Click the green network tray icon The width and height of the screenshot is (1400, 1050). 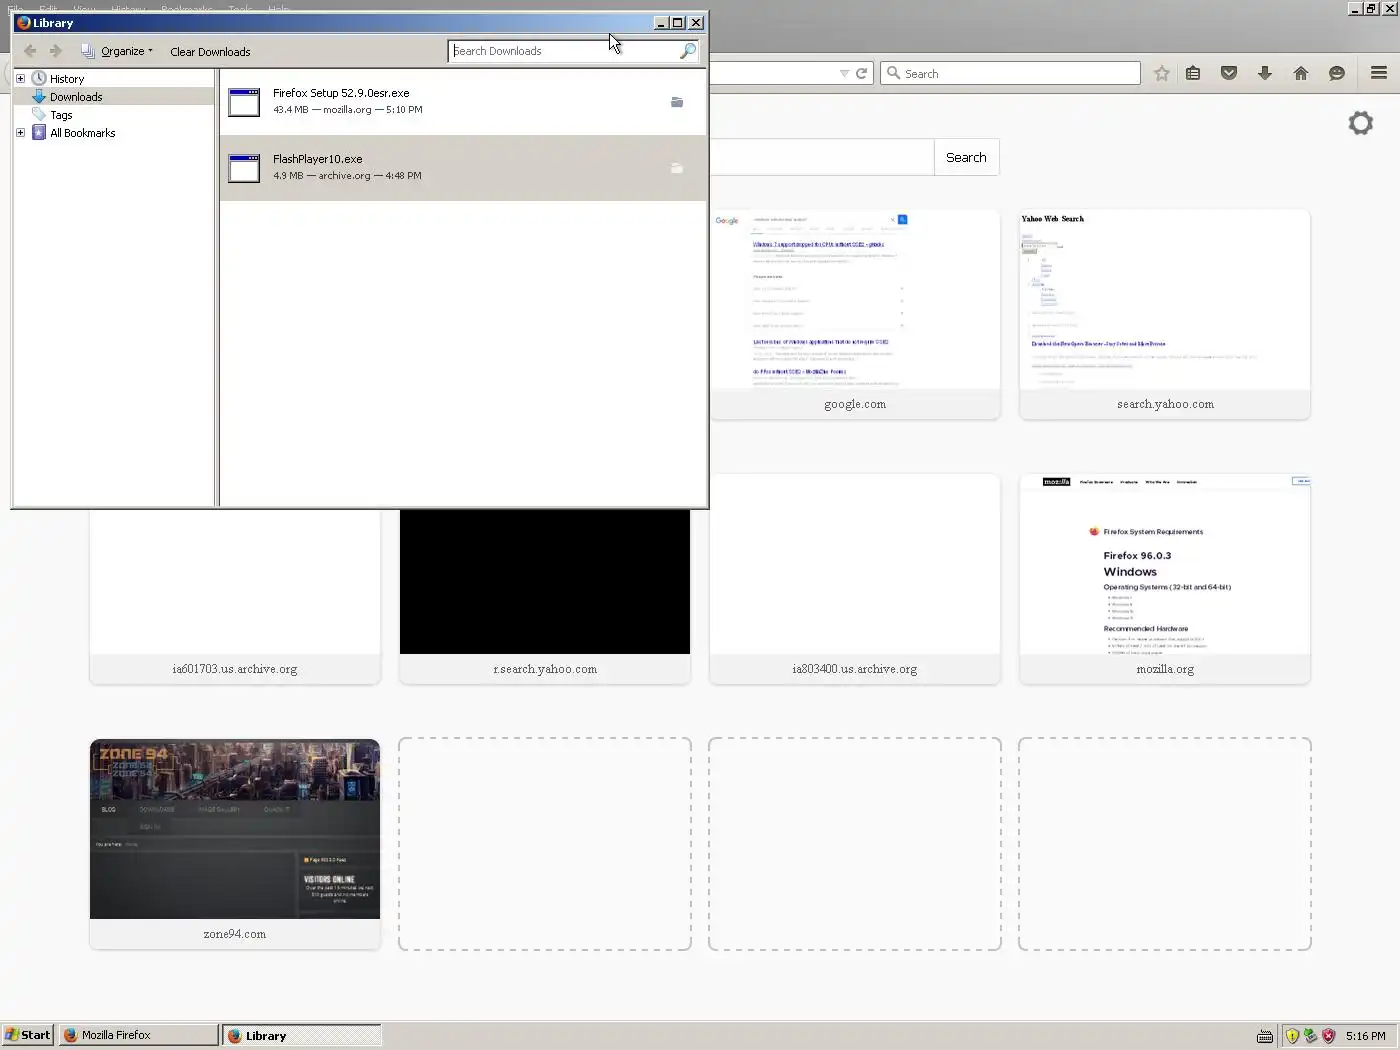point(1310,1036)
